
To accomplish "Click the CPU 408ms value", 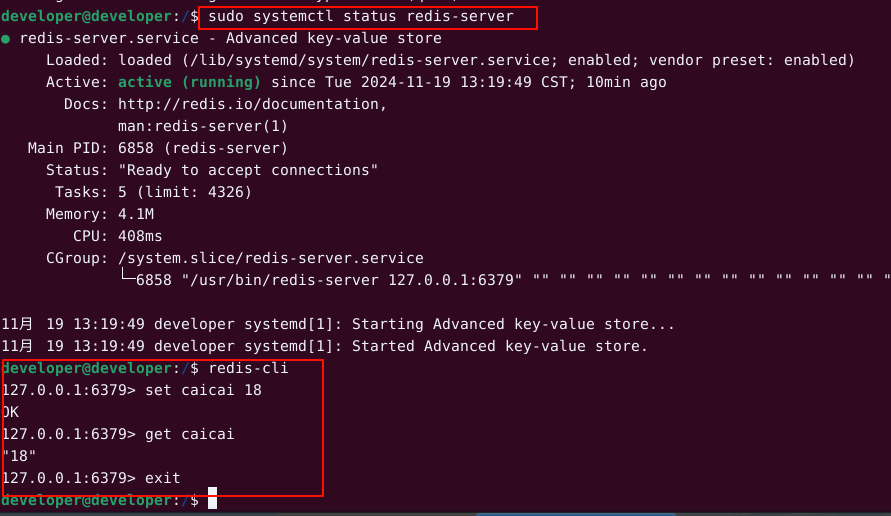I will tap(140, 236).
